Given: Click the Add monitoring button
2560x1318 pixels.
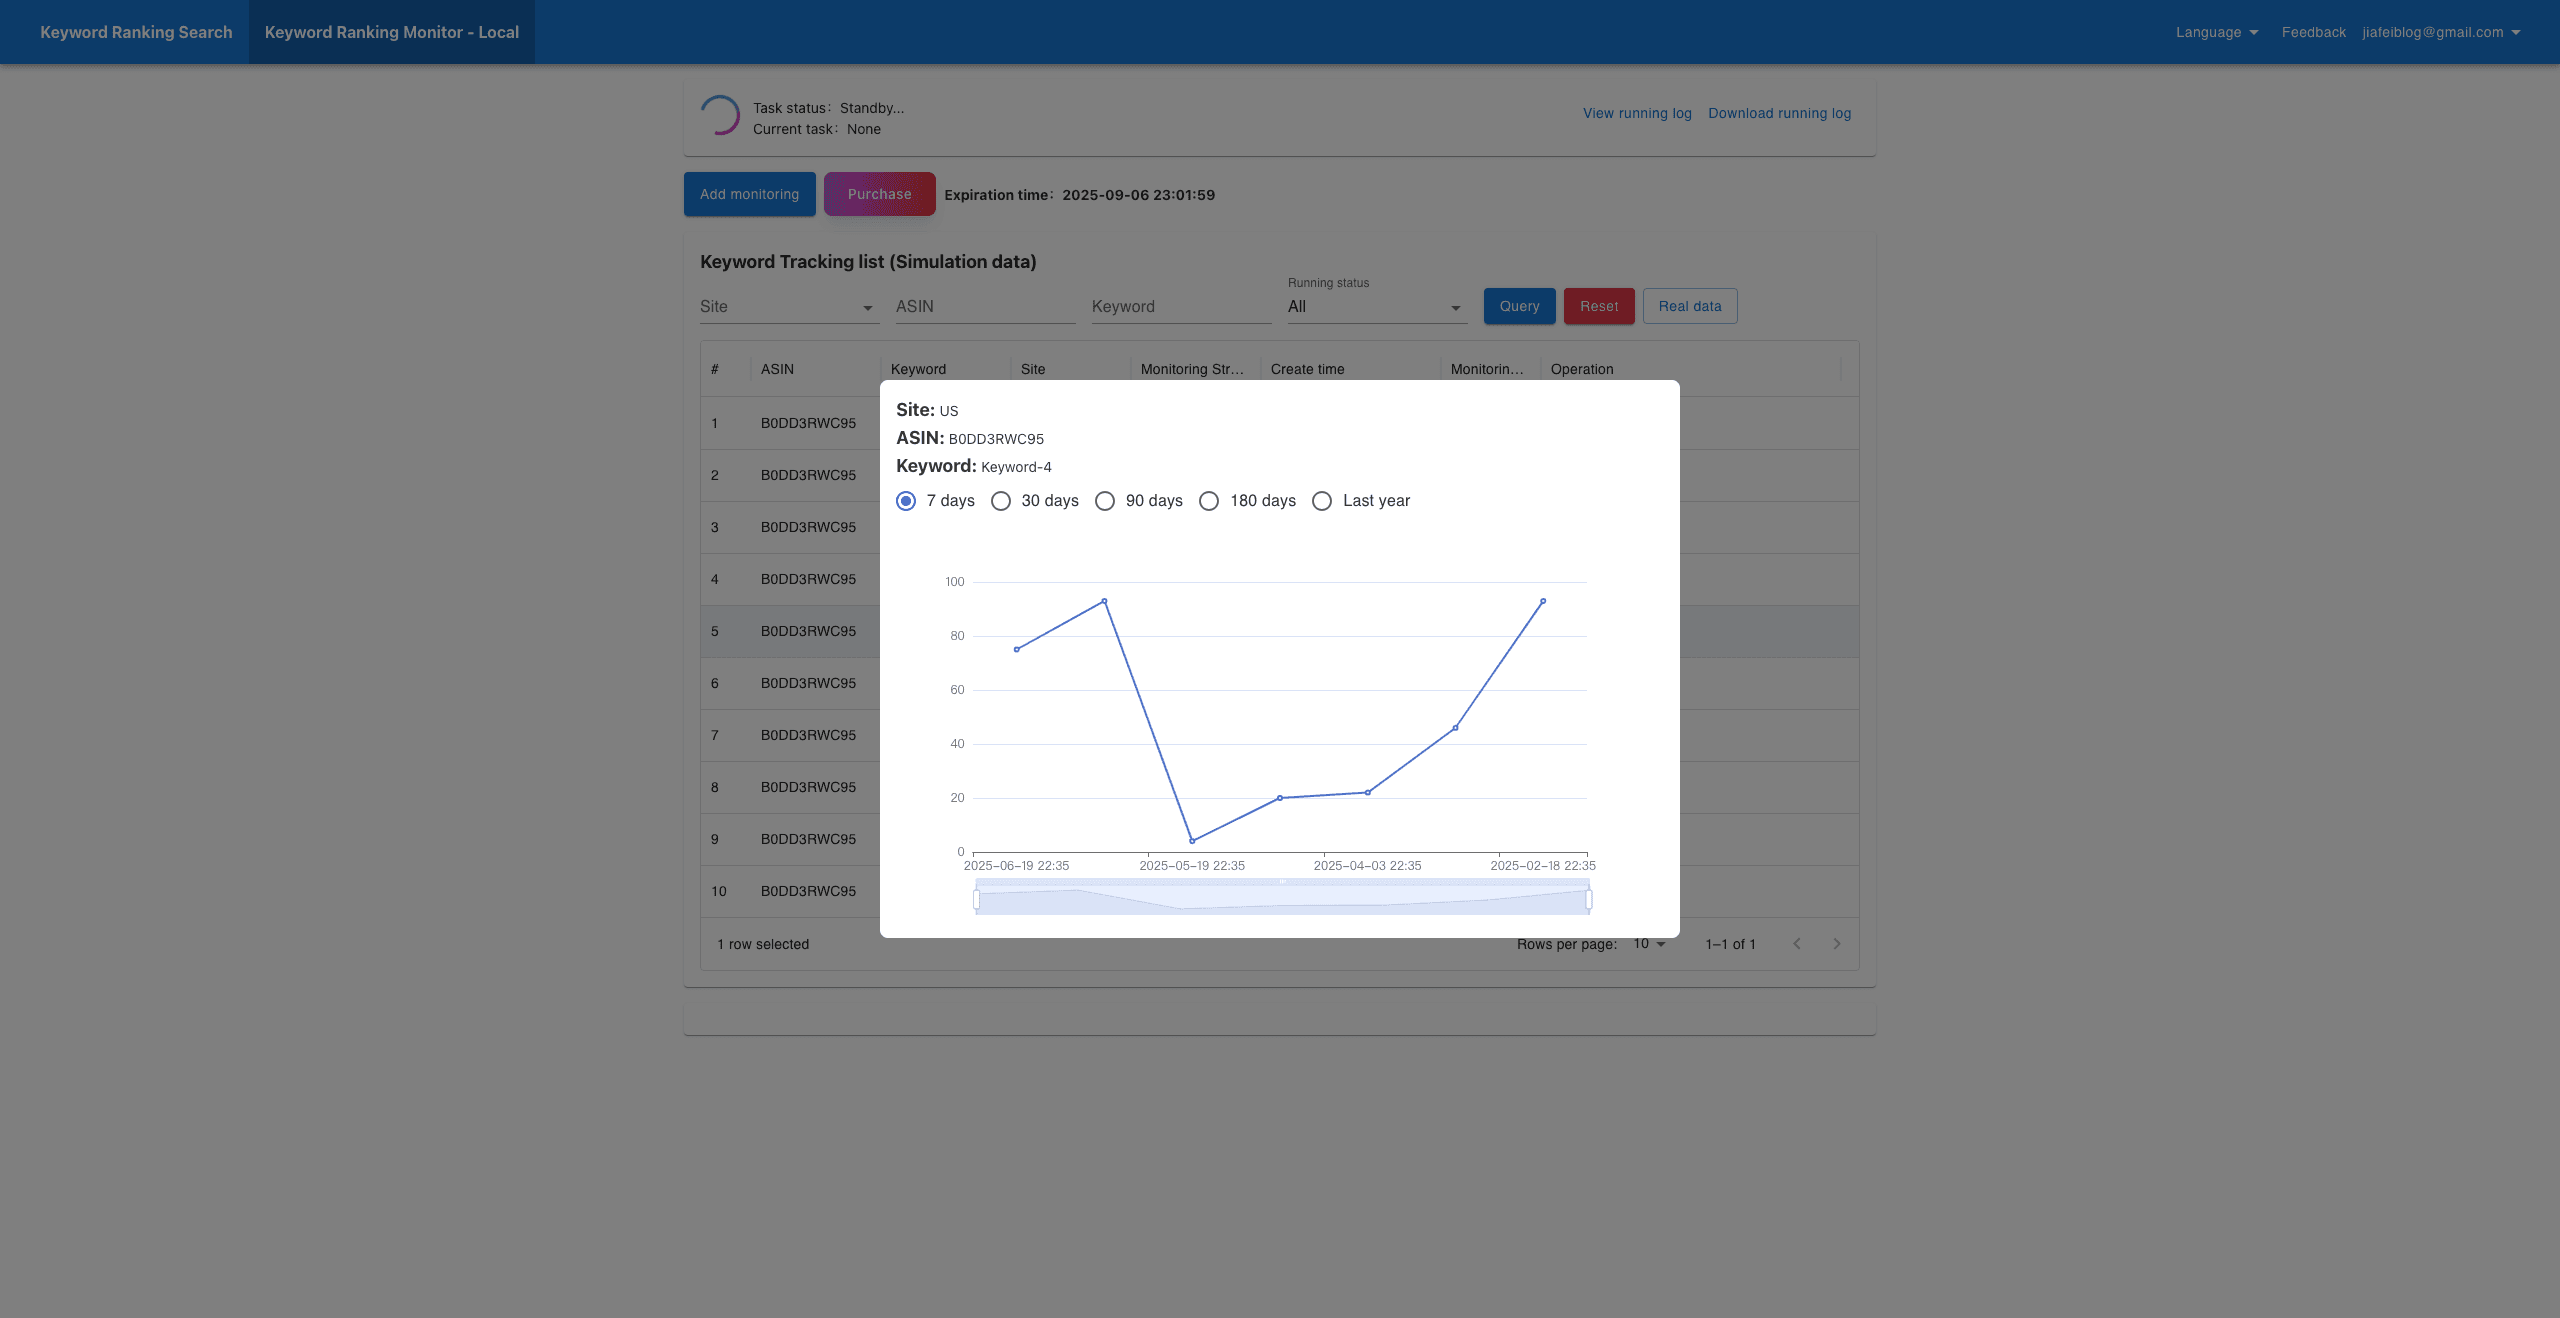Looking at the screenshot, I should pyautogui.click(x=749, y=193).
